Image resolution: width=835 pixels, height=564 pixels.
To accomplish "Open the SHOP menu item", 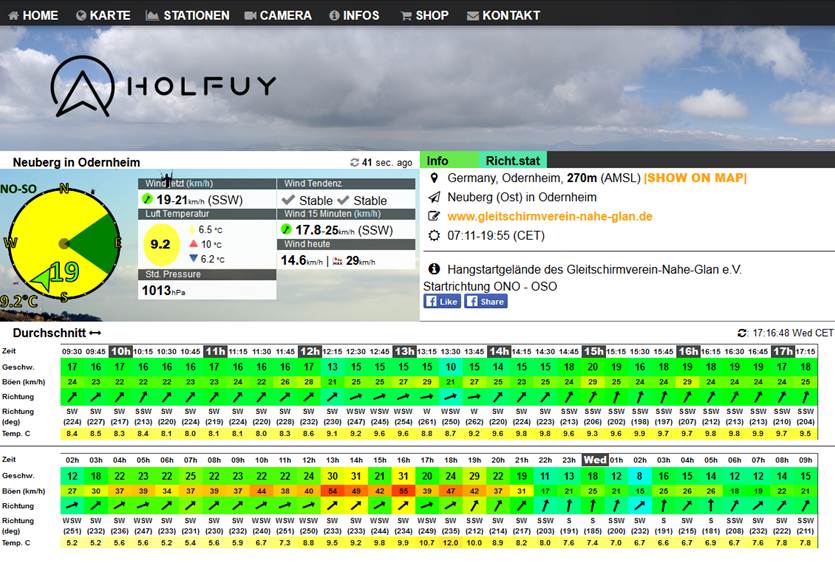I will point(424,15).
